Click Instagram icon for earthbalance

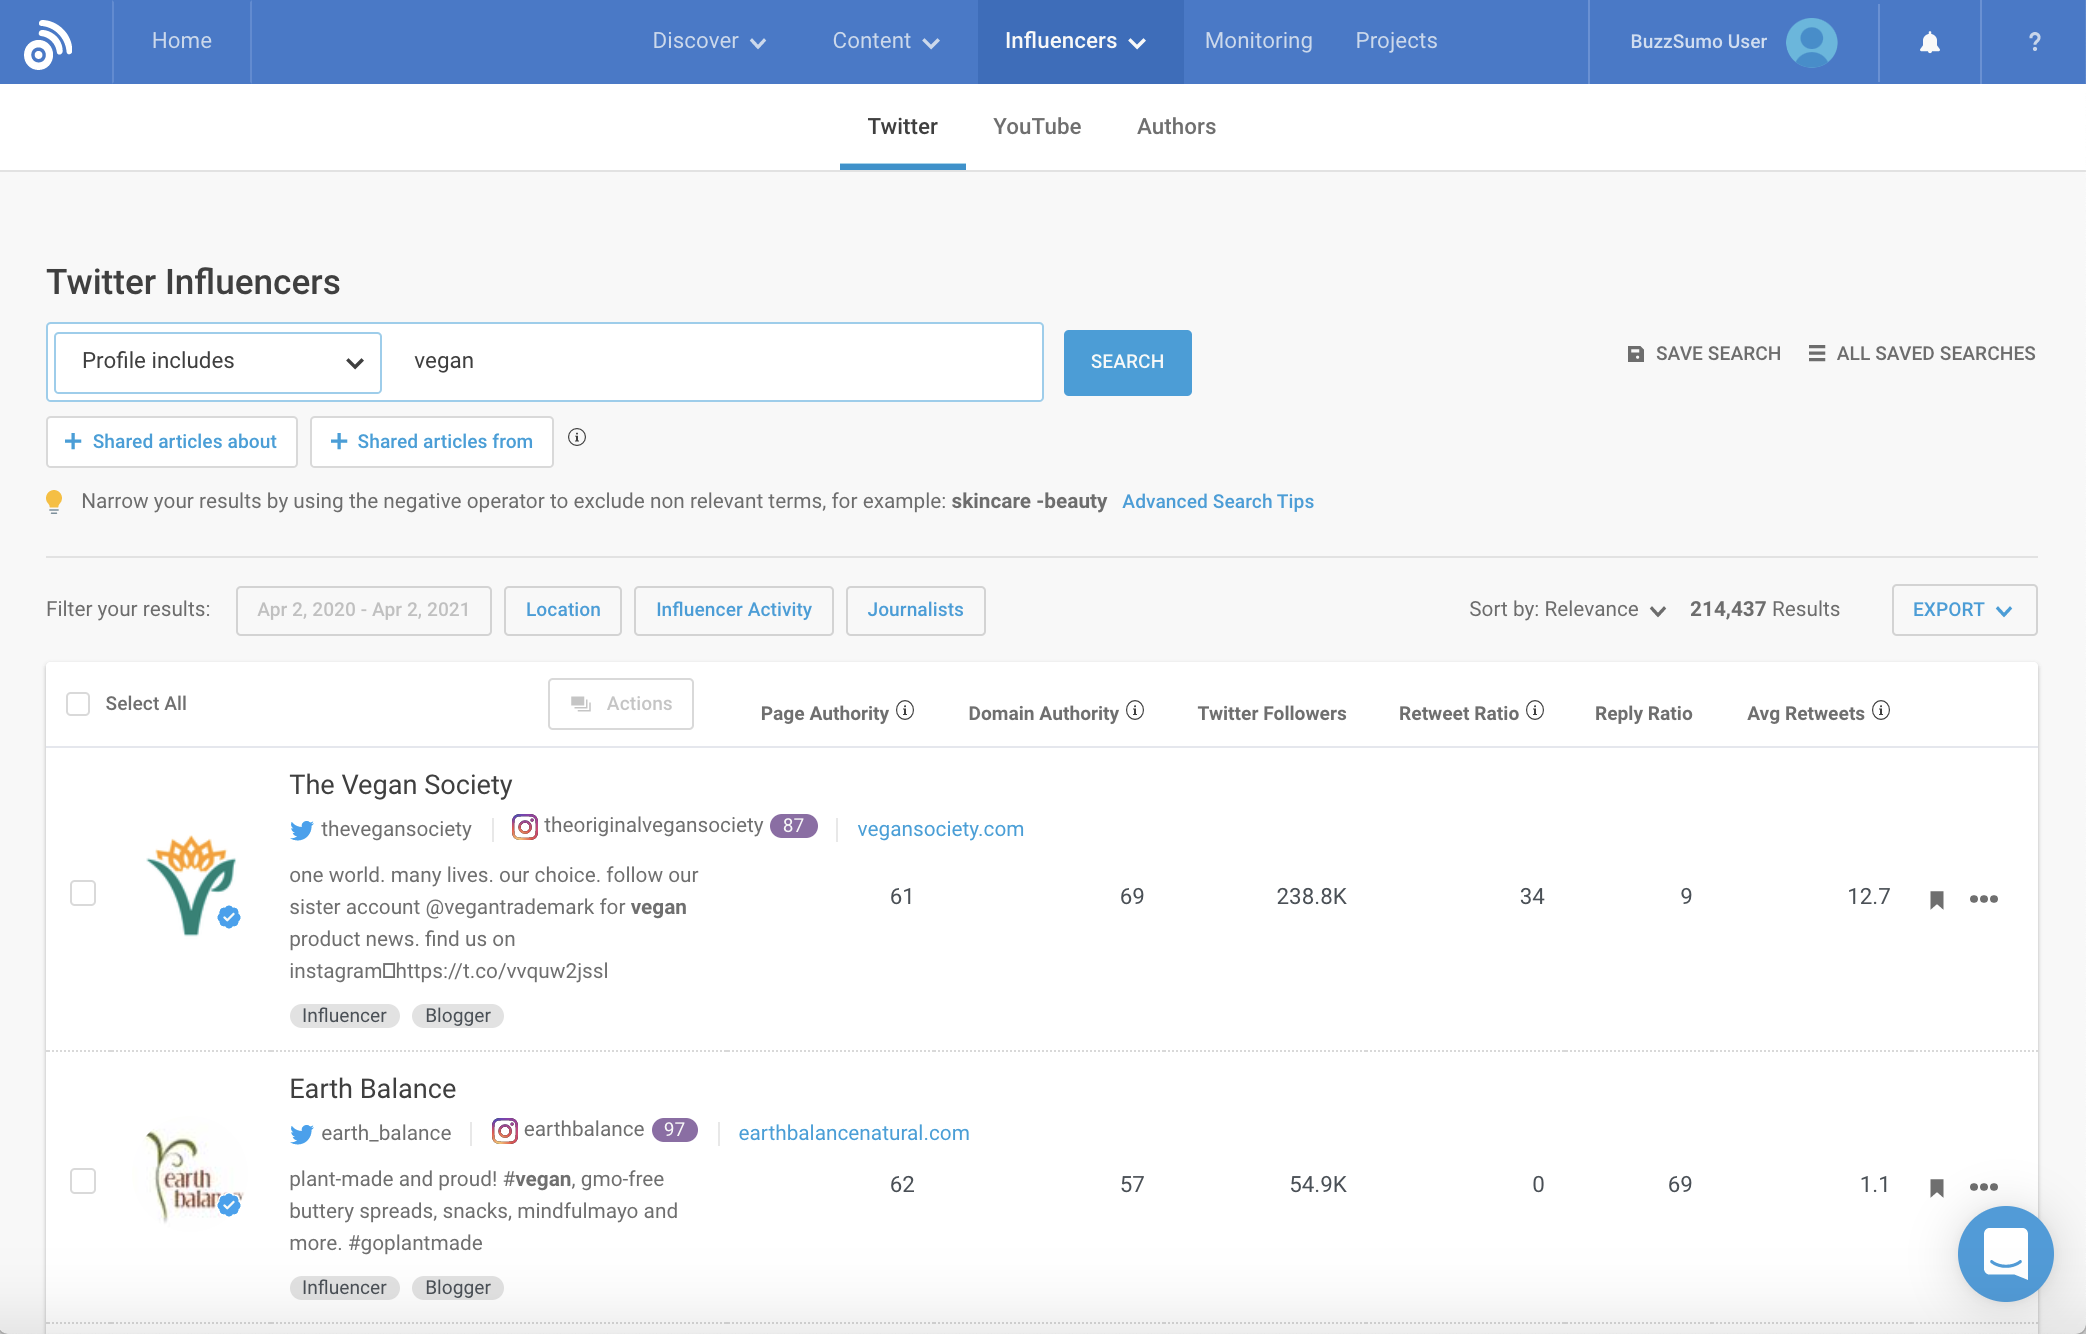[504, 1131]
